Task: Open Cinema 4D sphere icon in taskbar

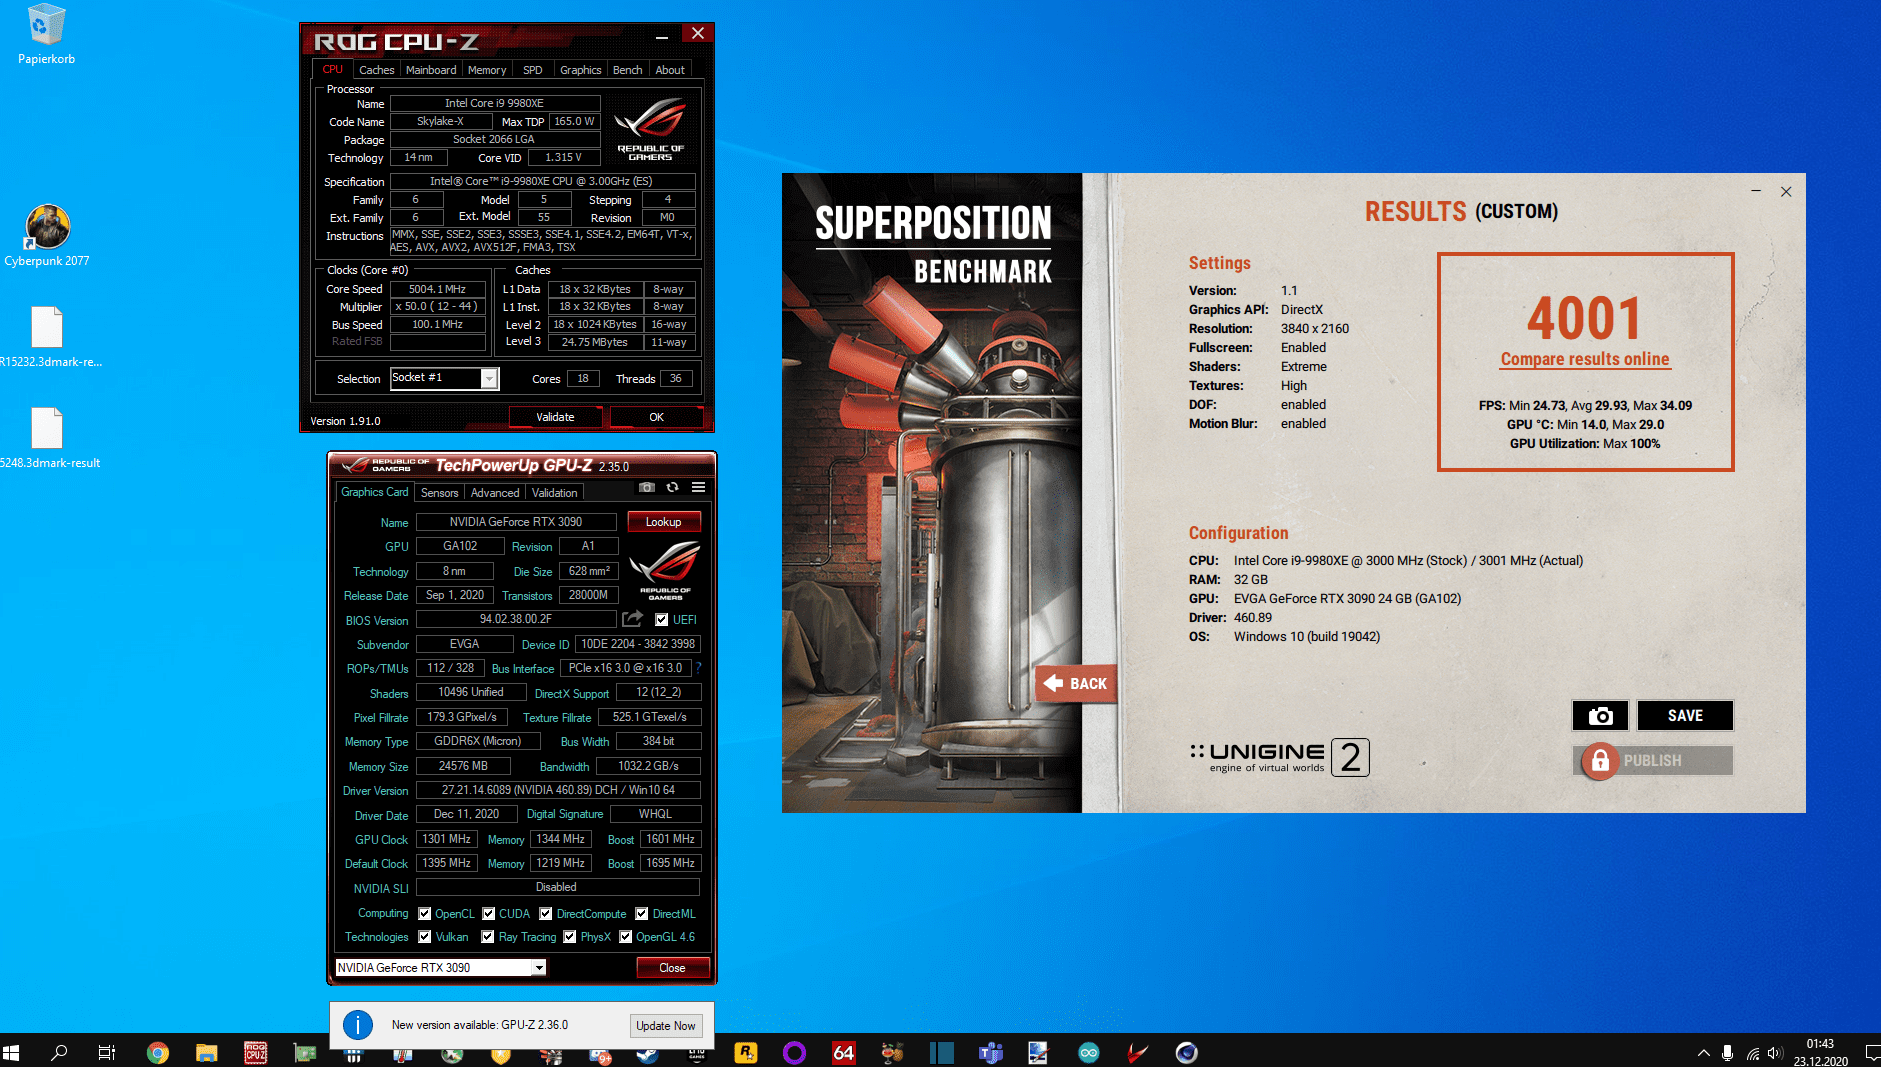Action: pyautogui.click(x=1187, y=1052)
